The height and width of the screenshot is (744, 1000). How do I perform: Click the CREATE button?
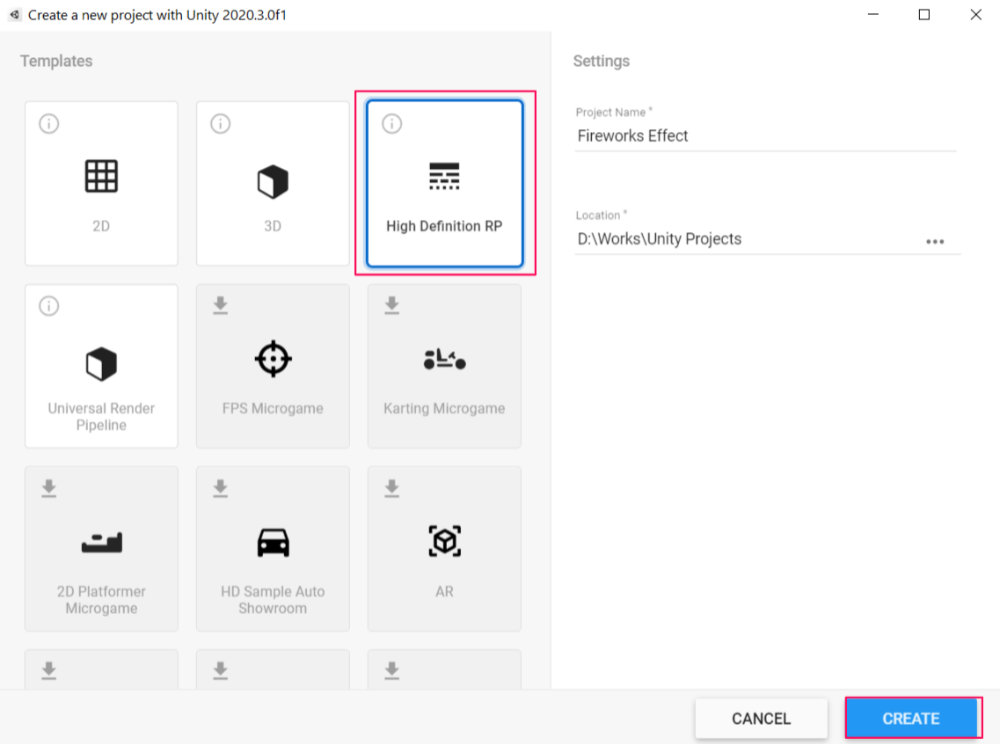pyautogui.click(x=911, y=718)
